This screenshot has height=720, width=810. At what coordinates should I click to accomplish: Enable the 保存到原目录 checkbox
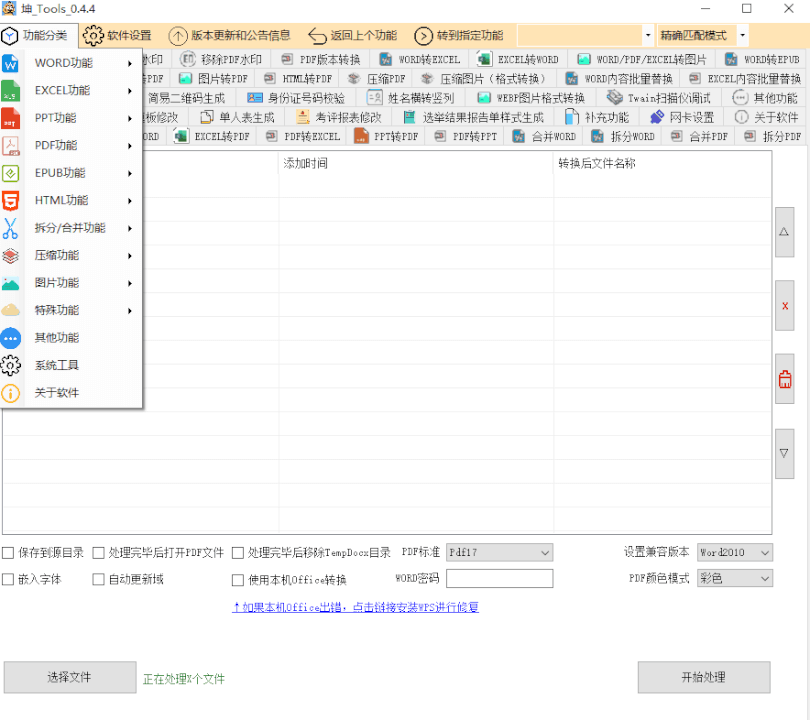[8, 552]
